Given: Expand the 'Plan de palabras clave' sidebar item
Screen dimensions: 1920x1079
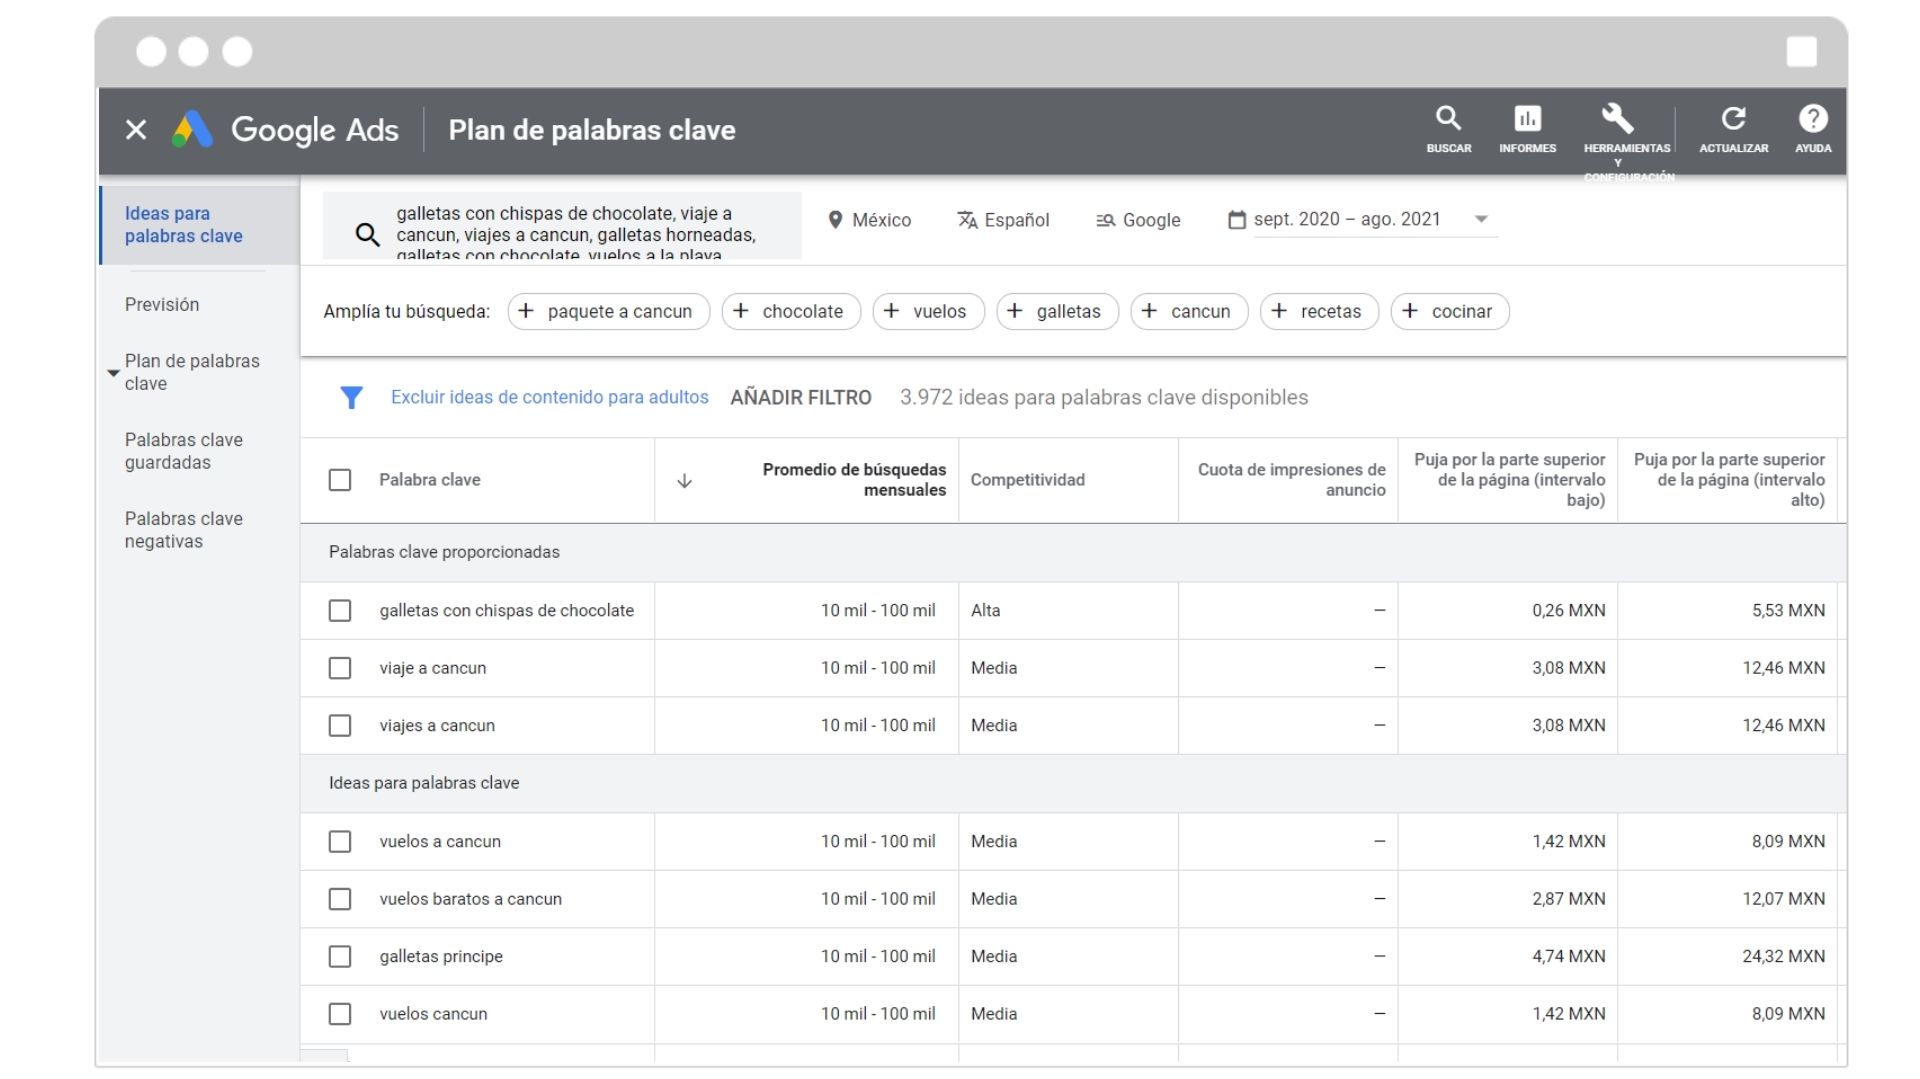Looking at the screenshot, I should point(113,373).
